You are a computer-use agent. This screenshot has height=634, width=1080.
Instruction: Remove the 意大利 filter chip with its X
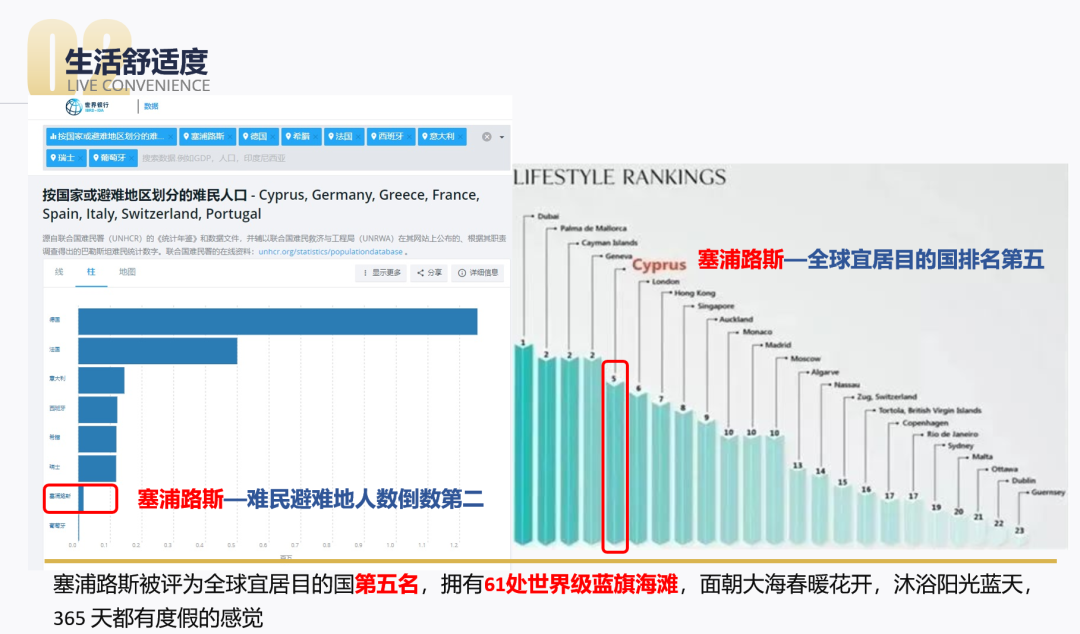pos(458,137)
